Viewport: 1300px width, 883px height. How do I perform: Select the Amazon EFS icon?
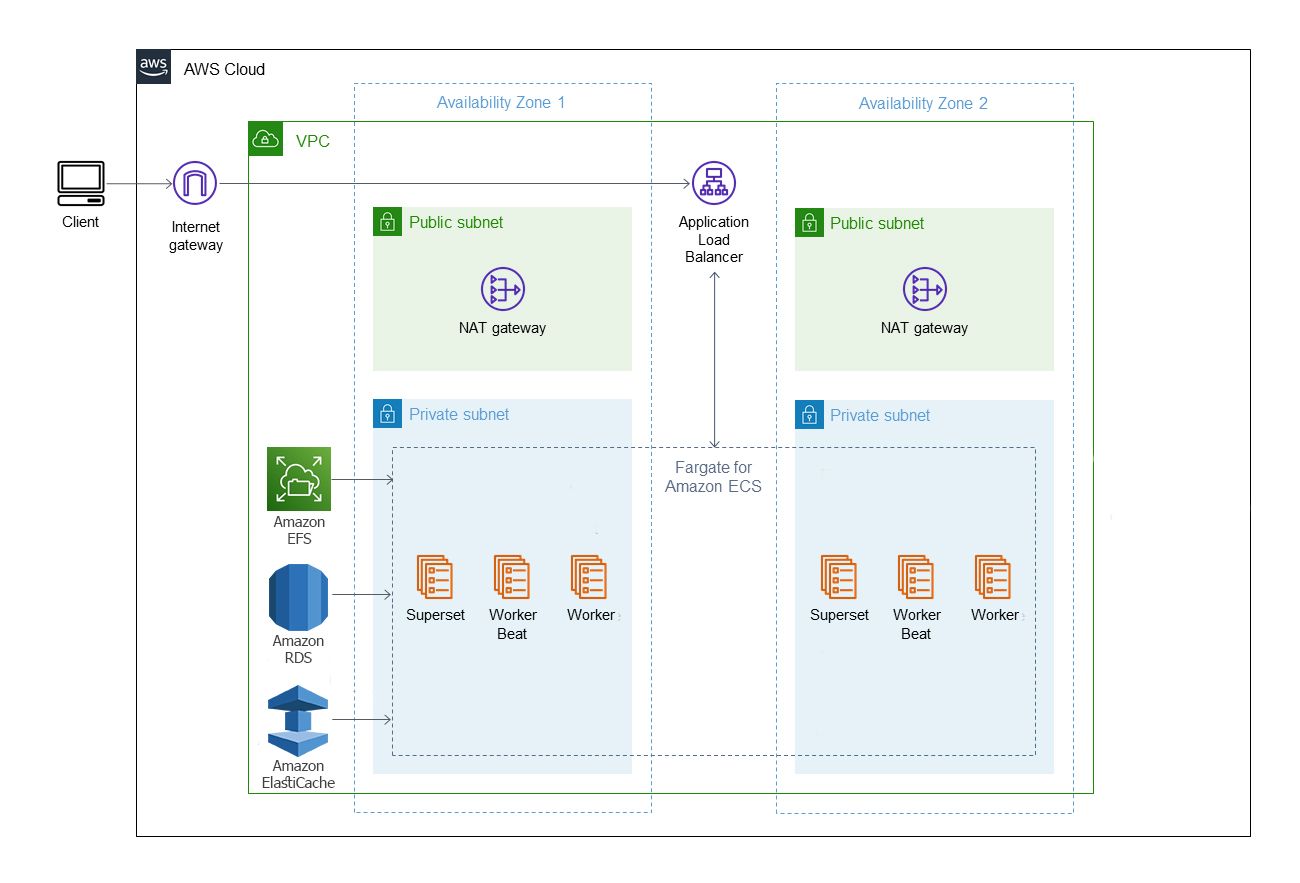click(299, 479)
